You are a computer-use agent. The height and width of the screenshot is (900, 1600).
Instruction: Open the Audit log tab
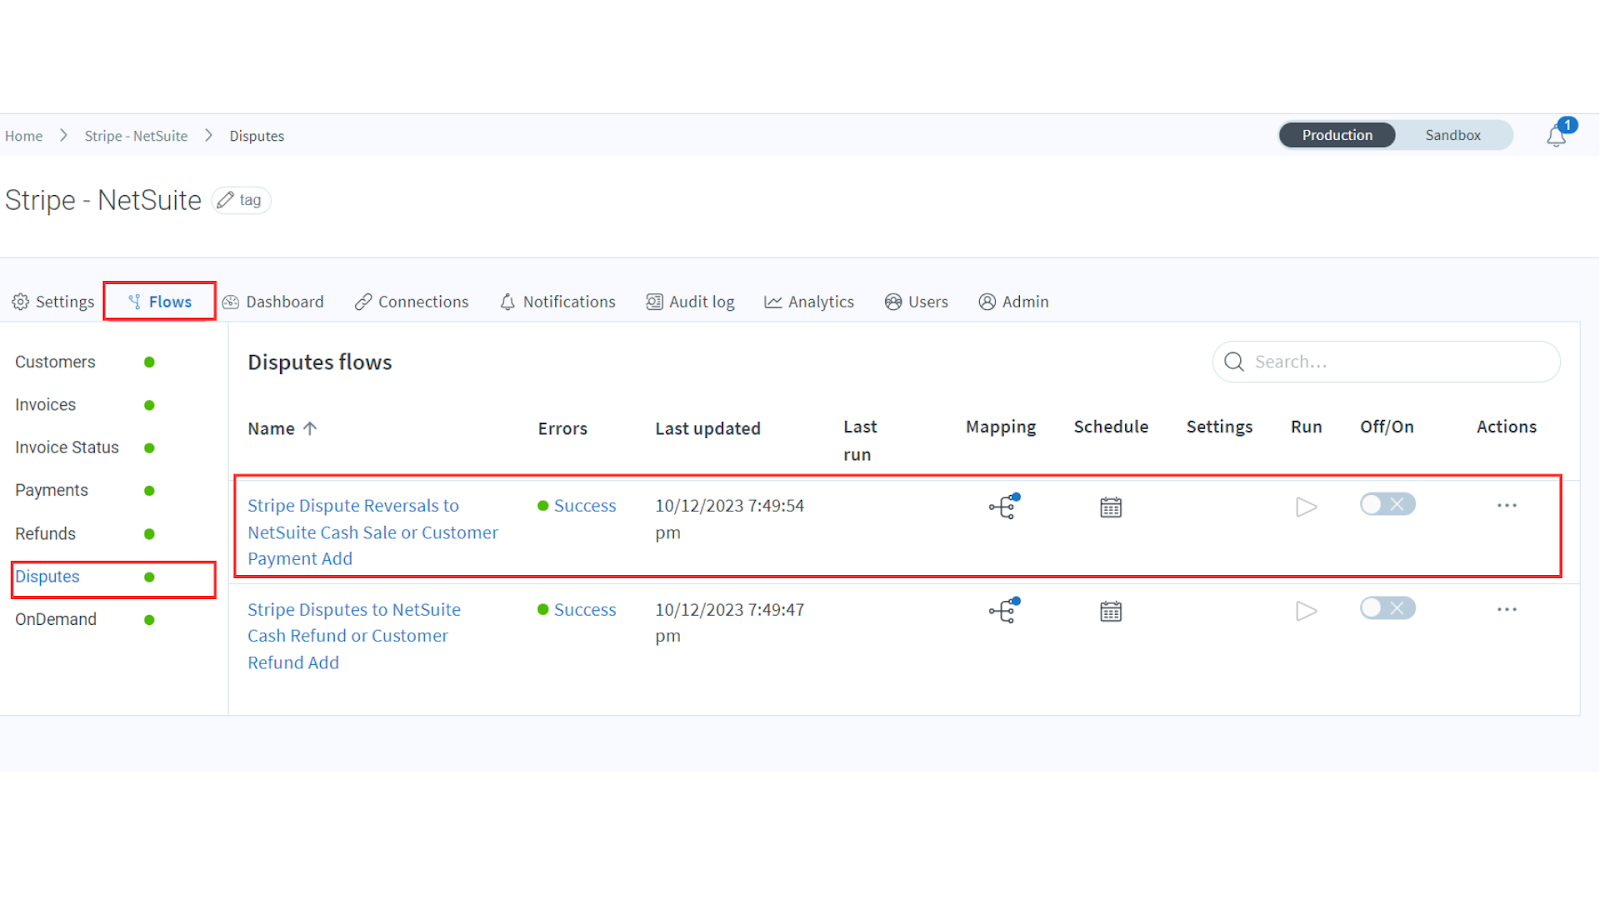[690, 302]
